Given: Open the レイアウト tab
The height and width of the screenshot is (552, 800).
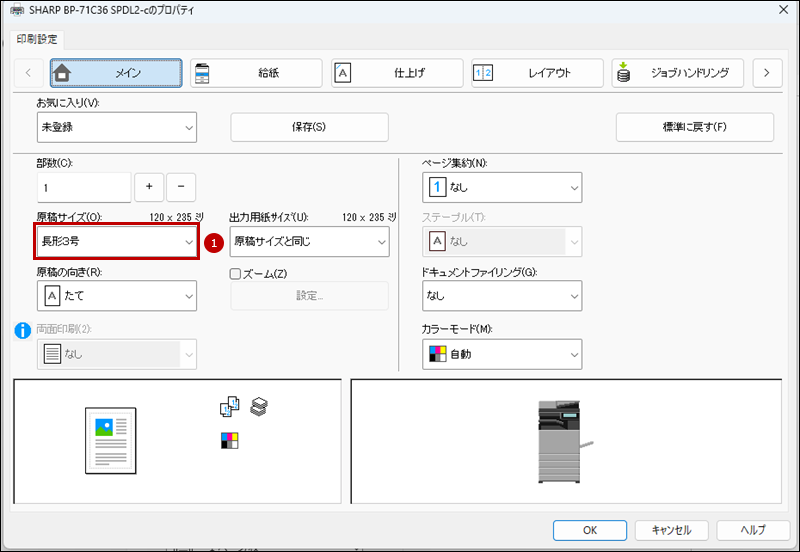Looking at the screenshot, I should (x=538, y=73).
